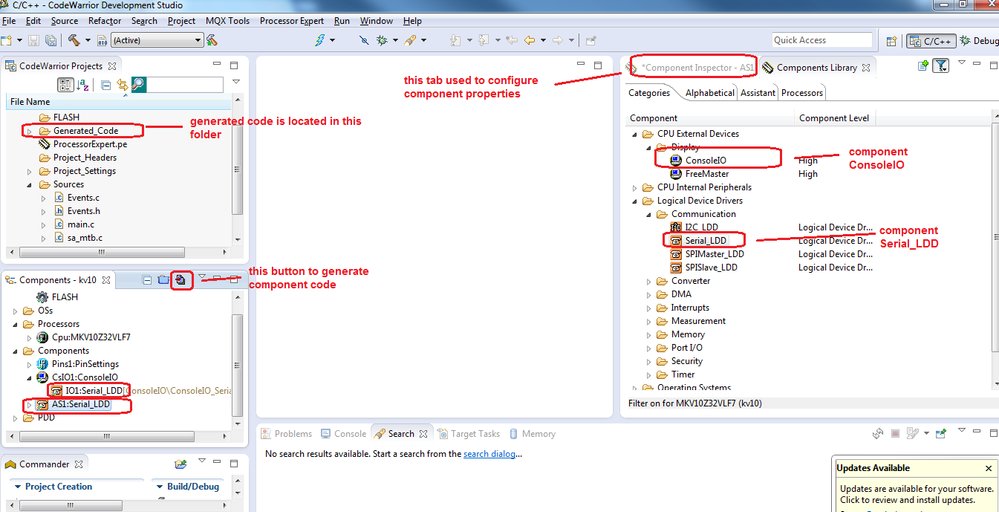Collapse the Sources folder
This screenshot has height=512, width=999.
click(x=29, y=185)
